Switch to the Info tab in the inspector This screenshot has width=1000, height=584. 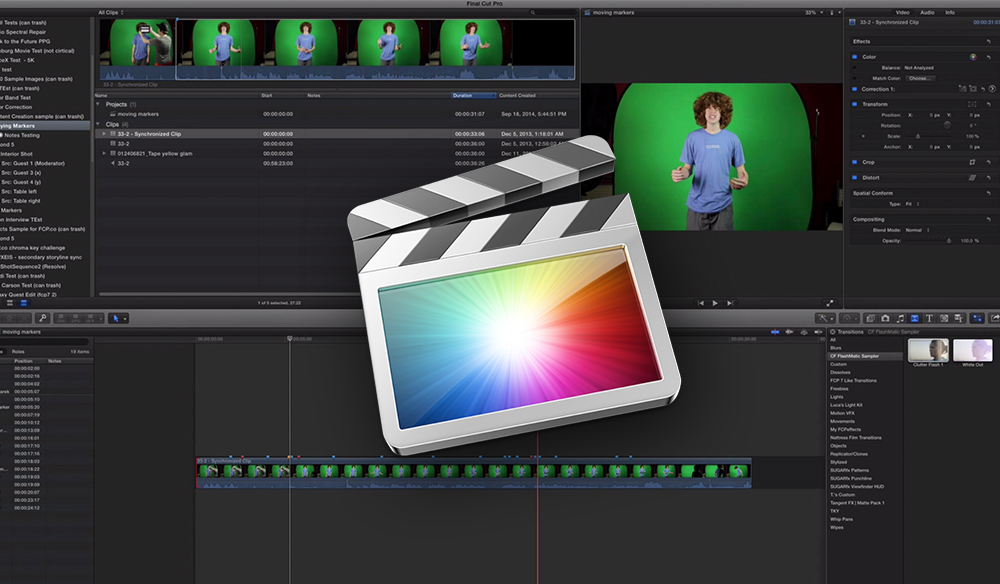[951, 12]
